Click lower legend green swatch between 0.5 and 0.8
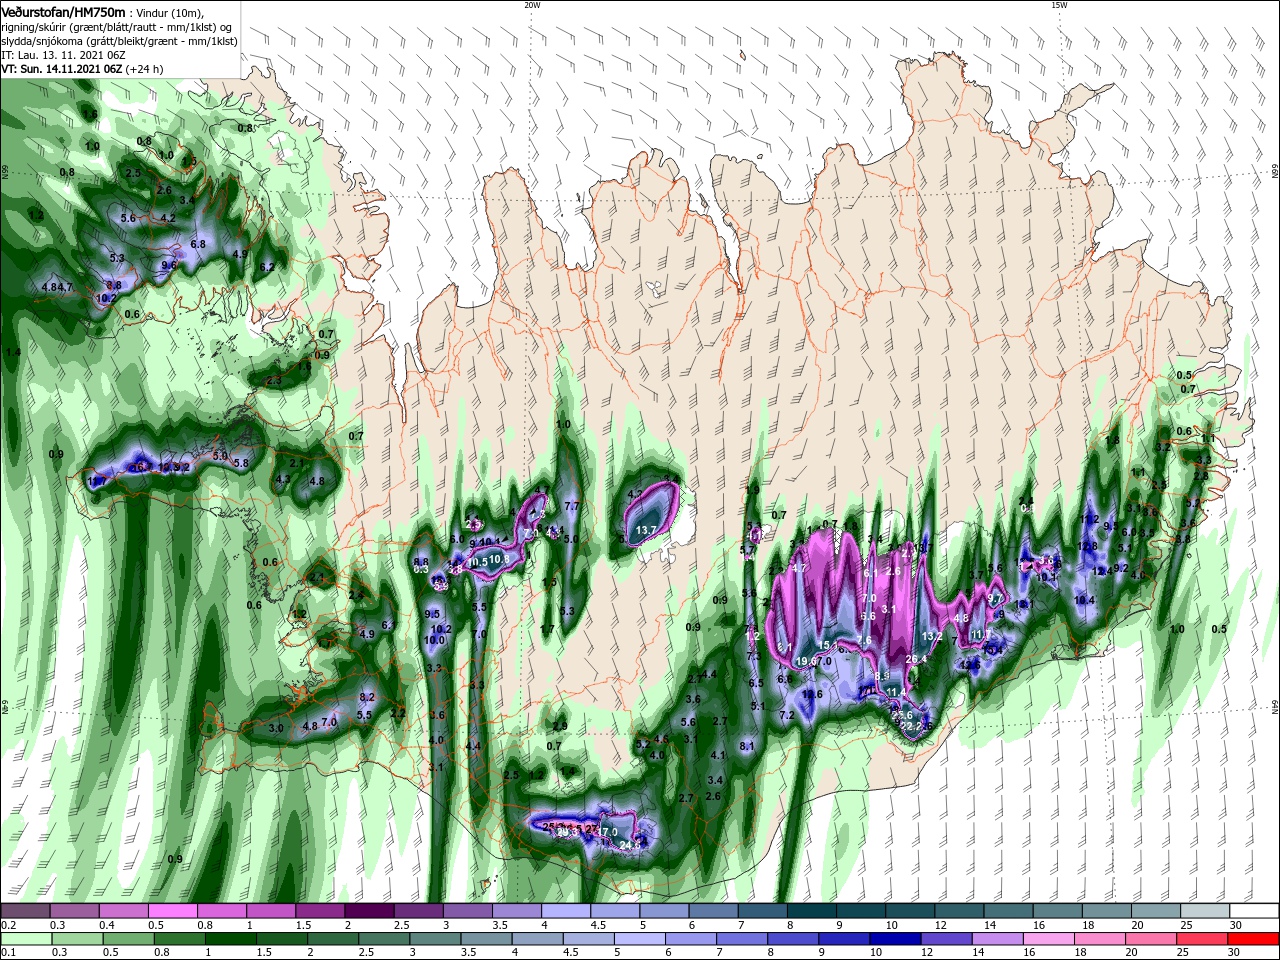Image resolution: width=1280 pixels, height=960 pixels. 128,939
